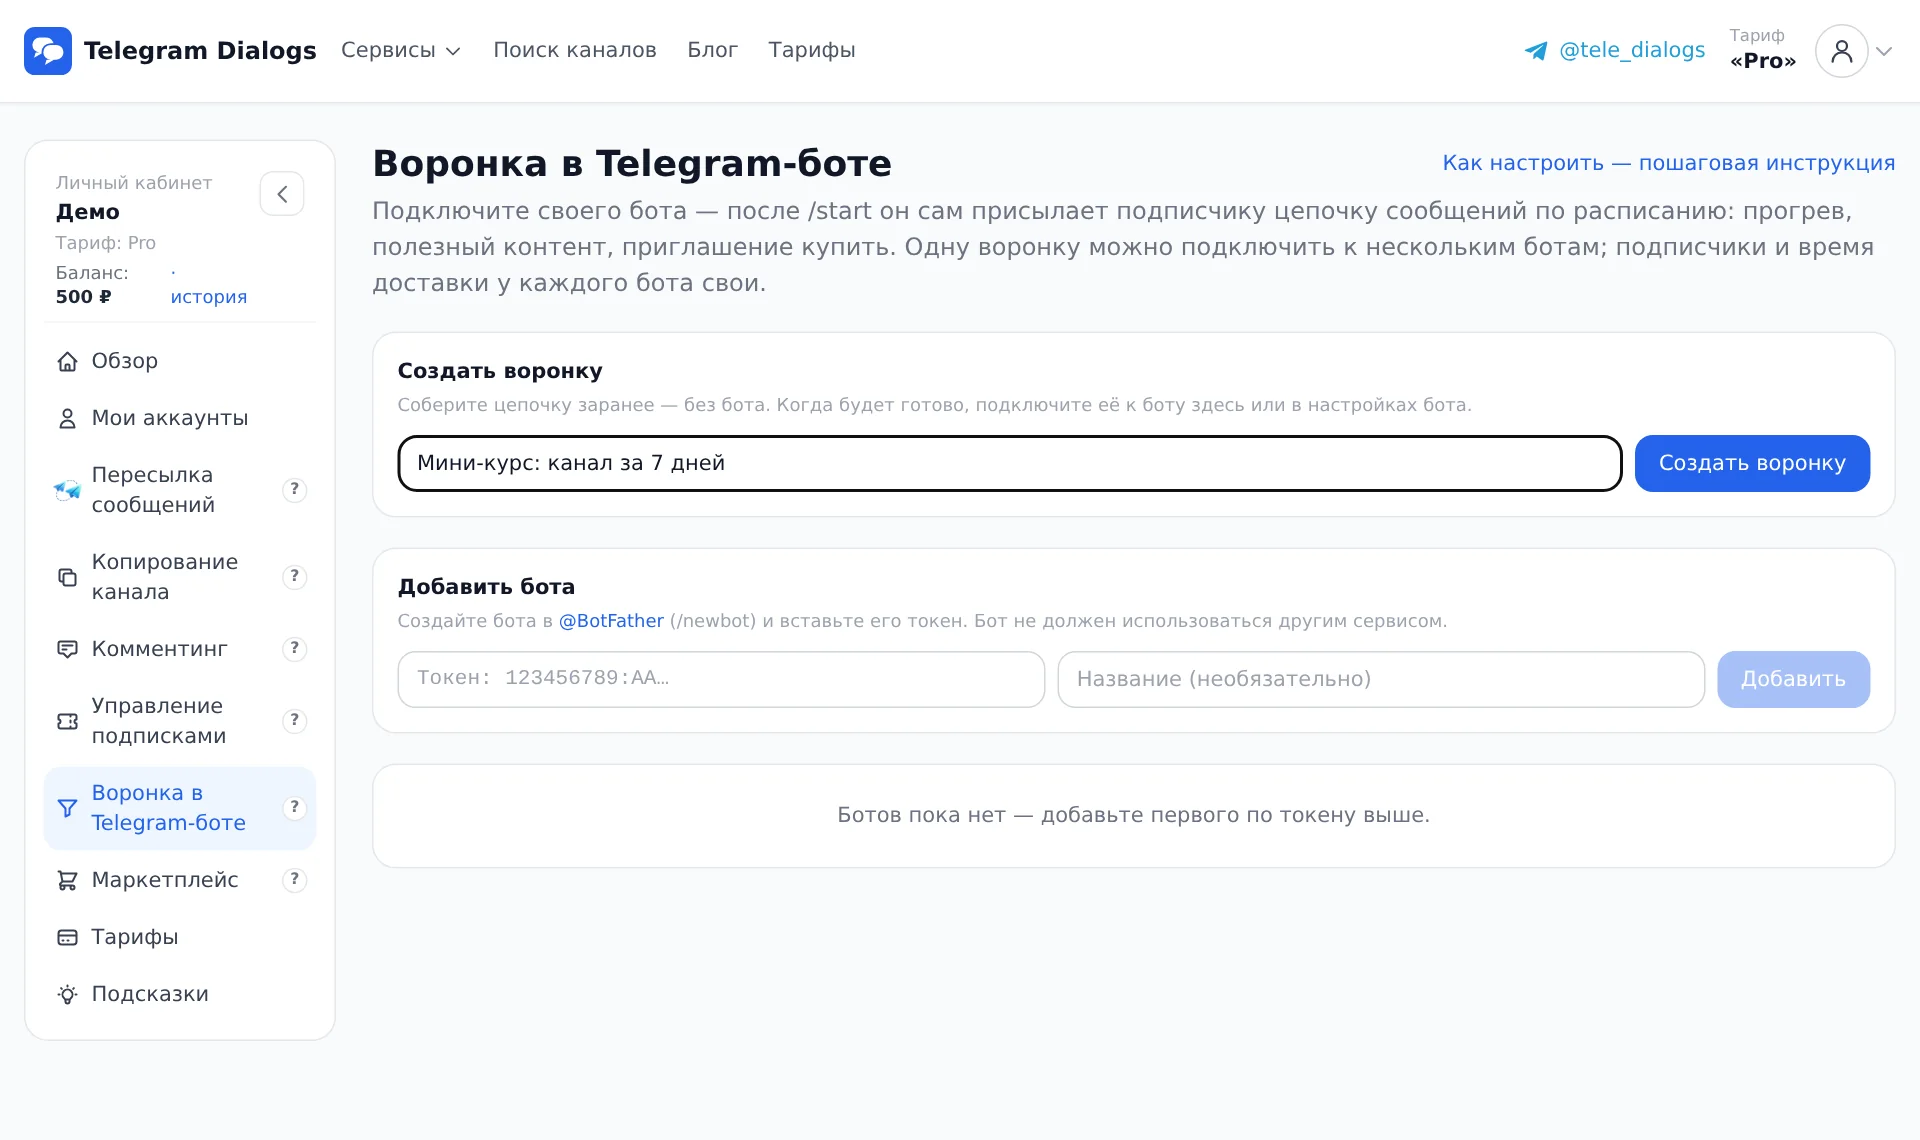The width and height of the screenshot is (1920, 1140).
Task: Expand the account menu chevron
Action: (1884, 51)
